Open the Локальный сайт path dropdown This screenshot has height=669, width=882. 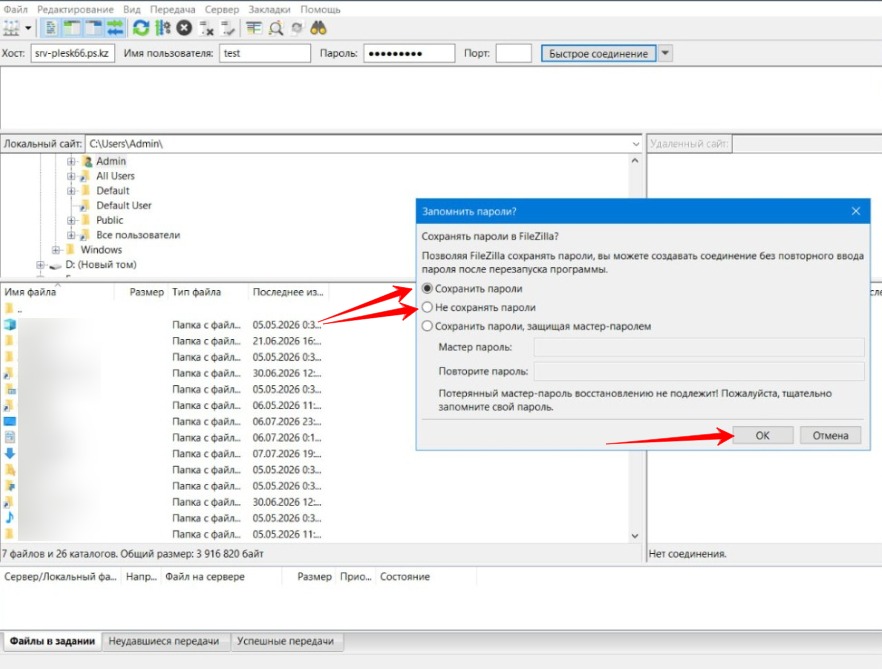coord(636,144)
